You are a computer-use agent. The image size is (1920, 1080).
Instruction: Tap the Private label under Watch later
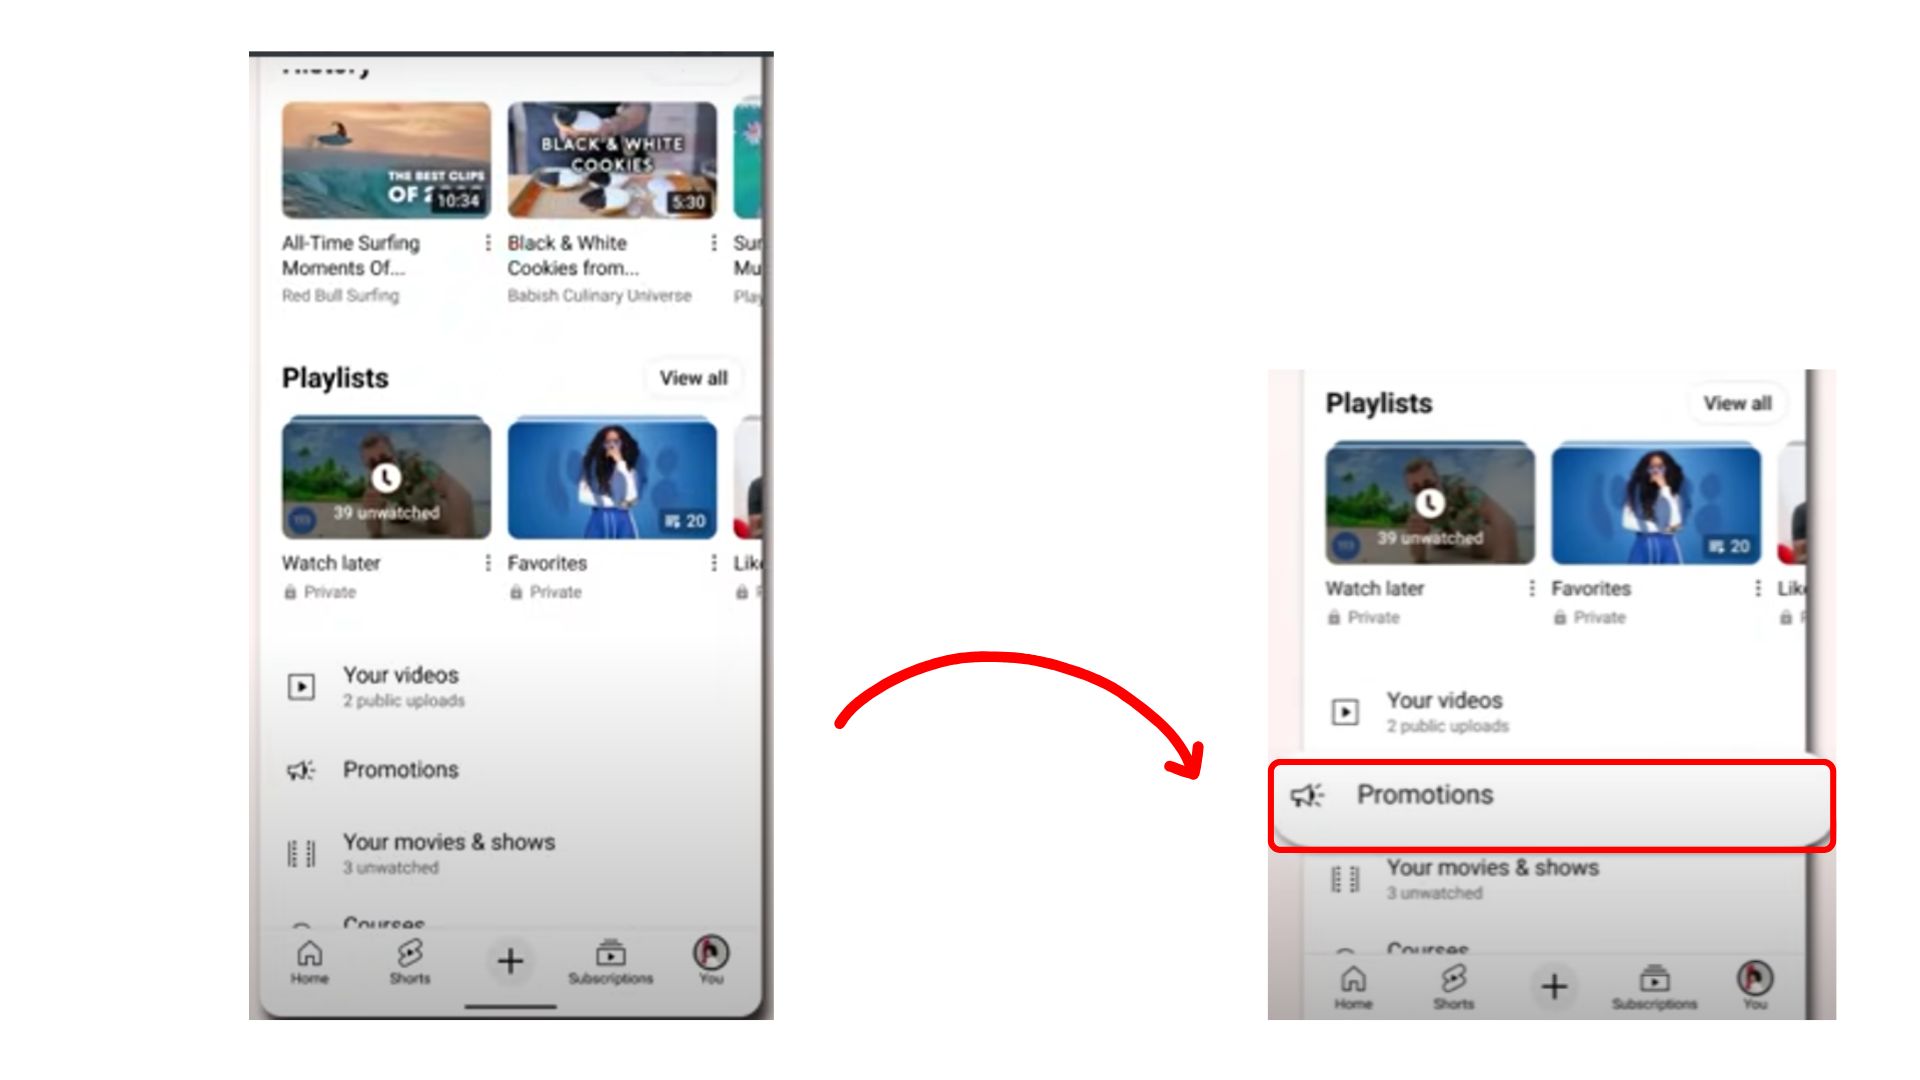[325, 592]
